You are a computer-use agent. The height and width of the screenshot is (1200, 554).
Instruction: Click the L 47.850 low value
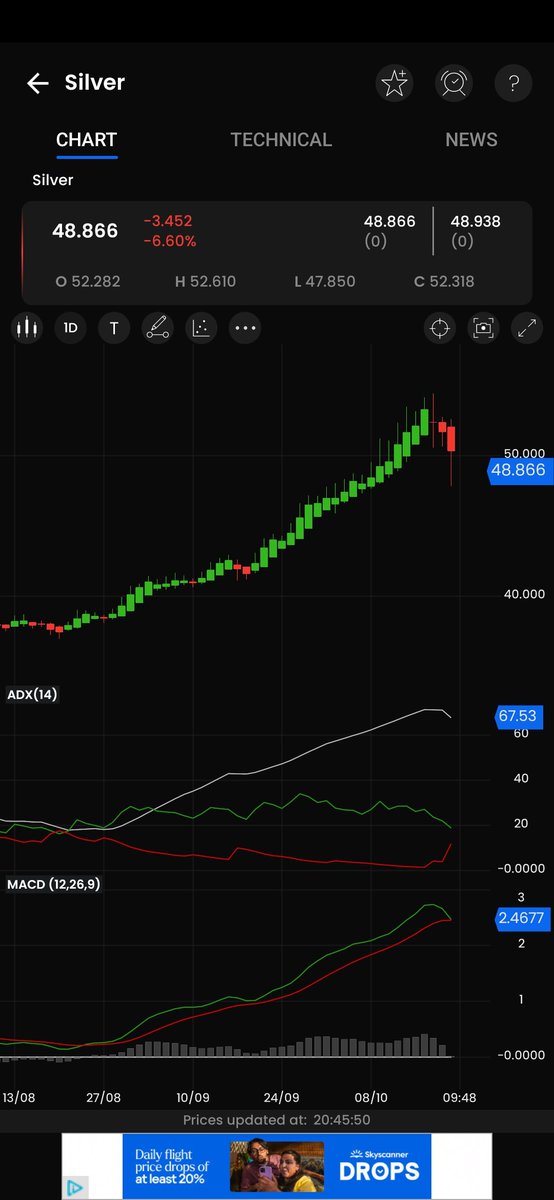click(325, 282)
